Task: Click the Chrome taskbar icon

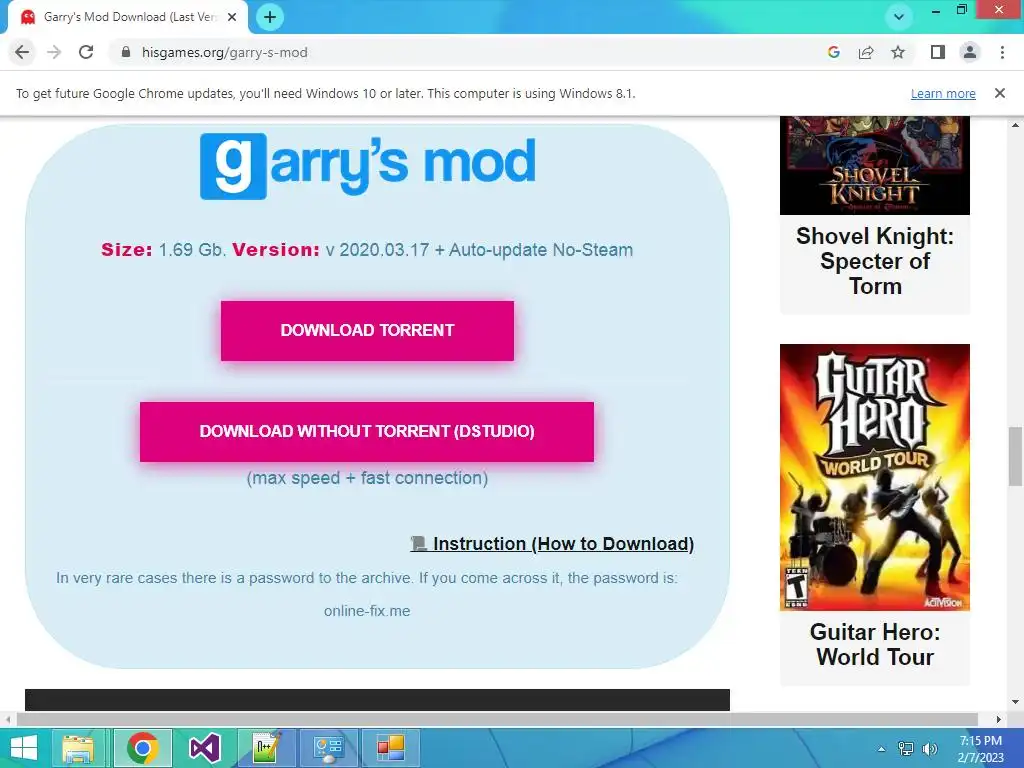Action: click(x=143, y=748)
